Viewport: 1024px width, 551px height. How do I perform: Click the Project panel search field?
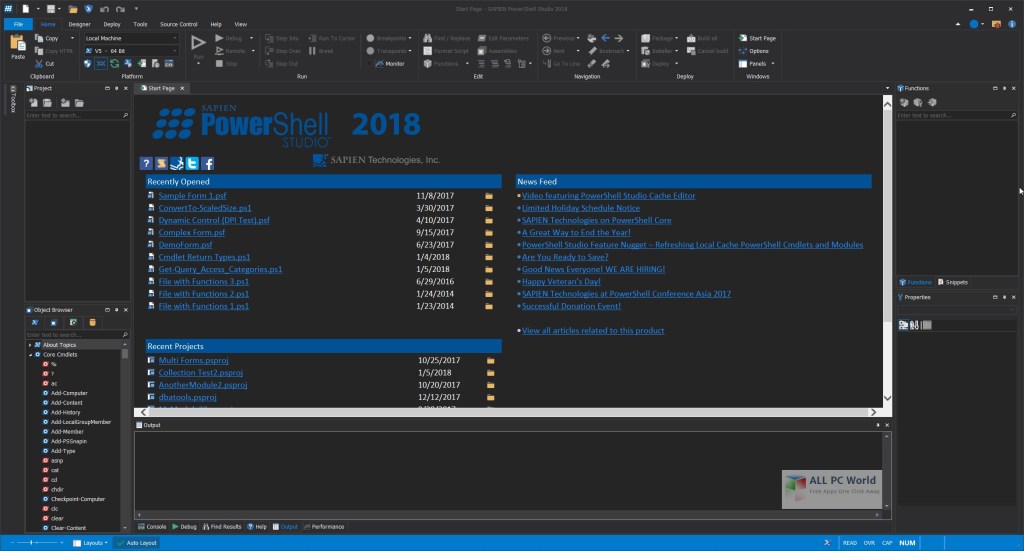[x=77, y=116]
